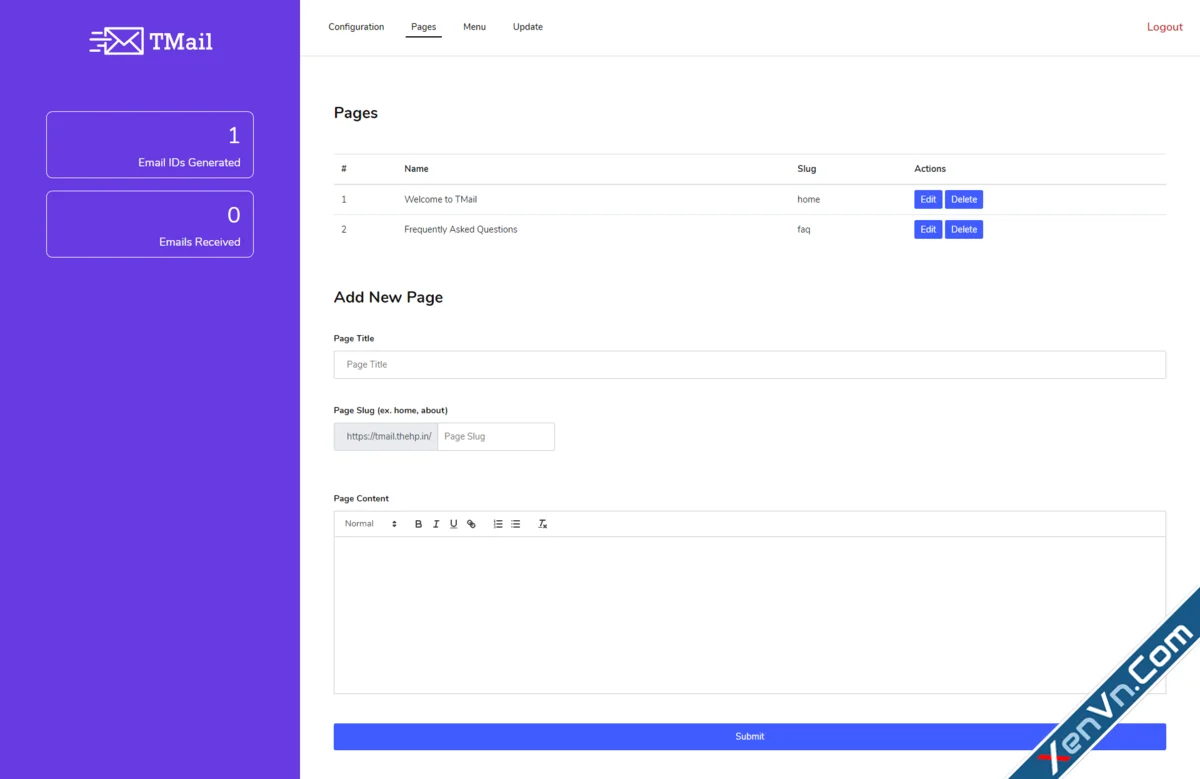Click inside the Page Content editor area
Screen dimensions: 1200x779
[x=750, y=615]
